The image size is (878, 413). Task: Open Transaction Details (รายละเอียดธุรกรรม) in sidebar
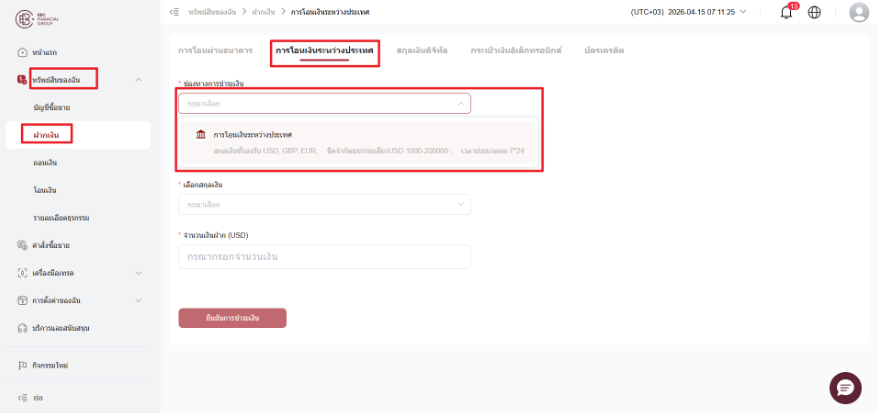62,217
